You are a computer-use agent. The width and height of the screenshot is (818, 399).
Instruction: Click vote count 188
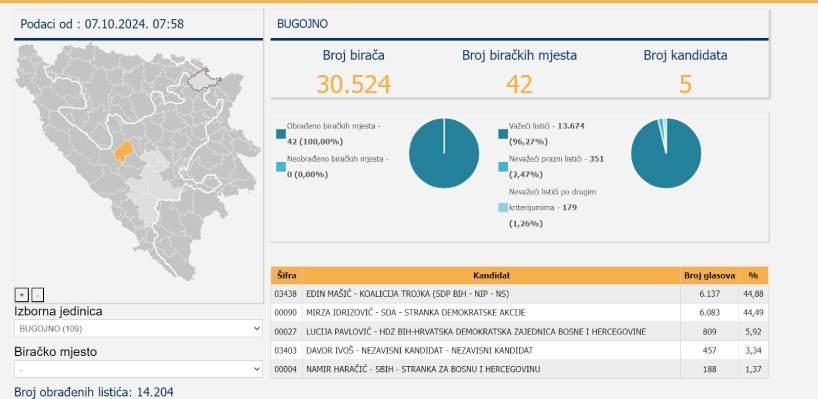click(x=709, y=369)
